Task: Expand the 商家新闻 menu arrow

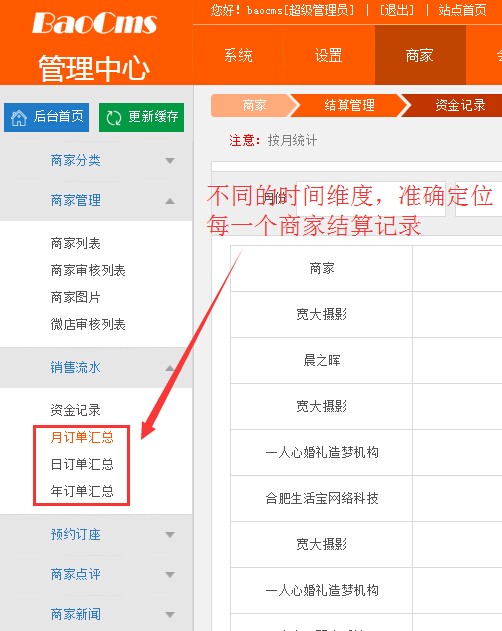Action: coord(170,615)
